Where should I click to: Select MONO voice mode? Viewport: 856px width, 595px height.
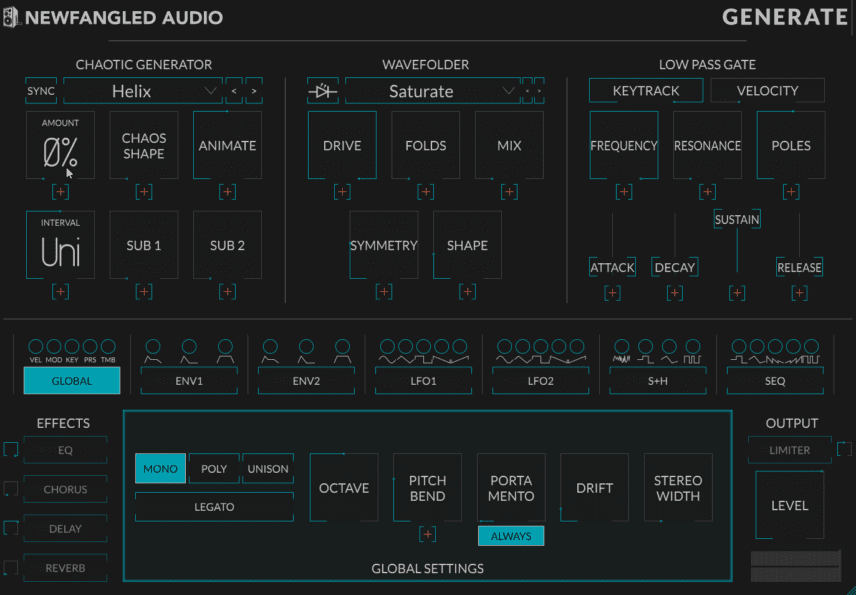point(160,469)
